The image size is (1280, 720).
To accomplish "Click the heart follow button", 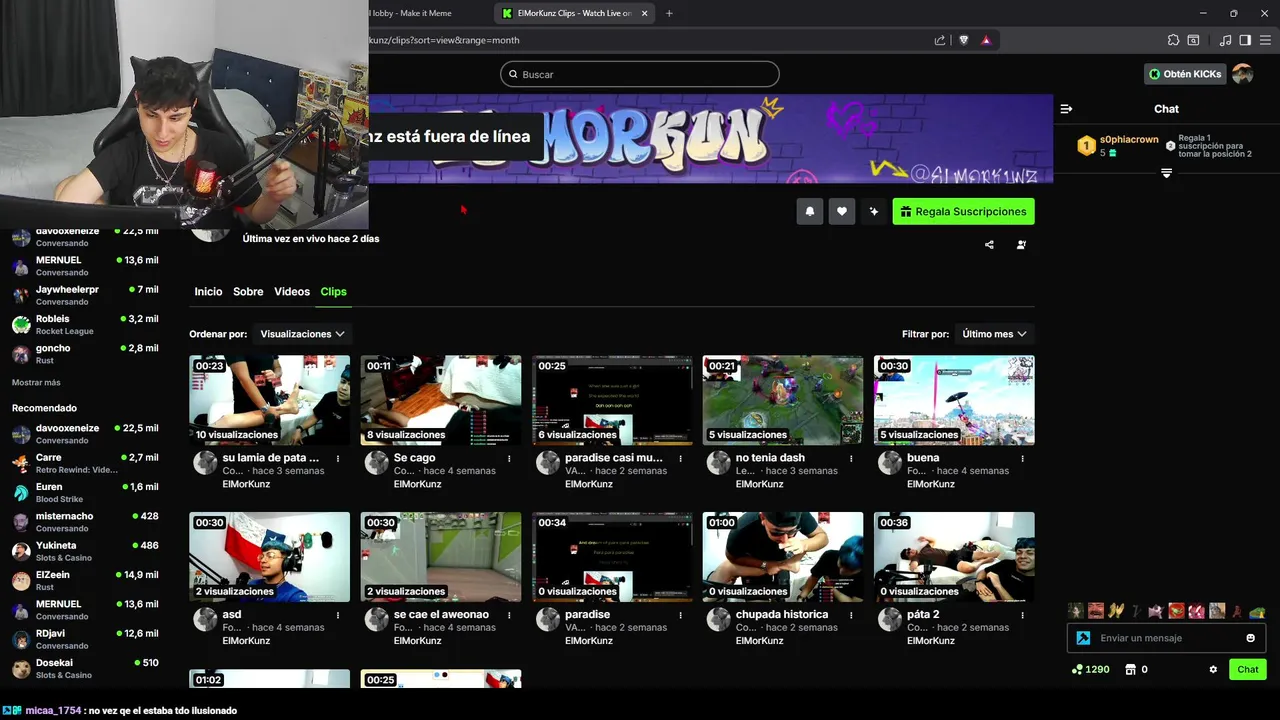I will [x=842, y=212].
